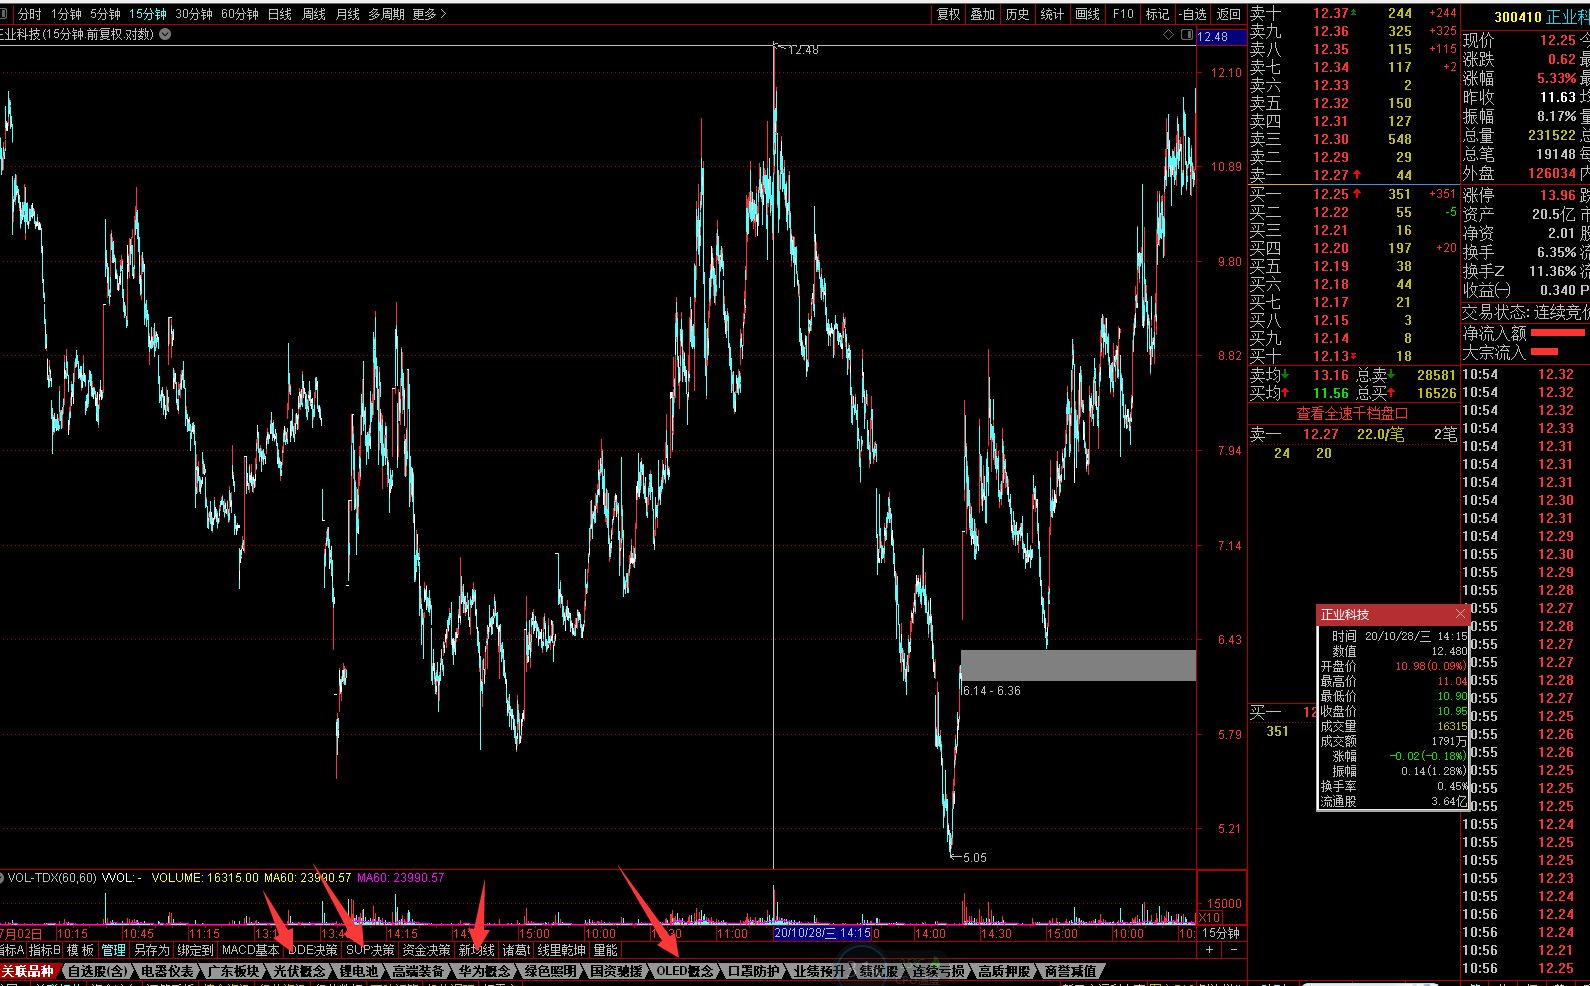
Task: Open the 高质押股 sector tab
Action: coord(1004,971)
